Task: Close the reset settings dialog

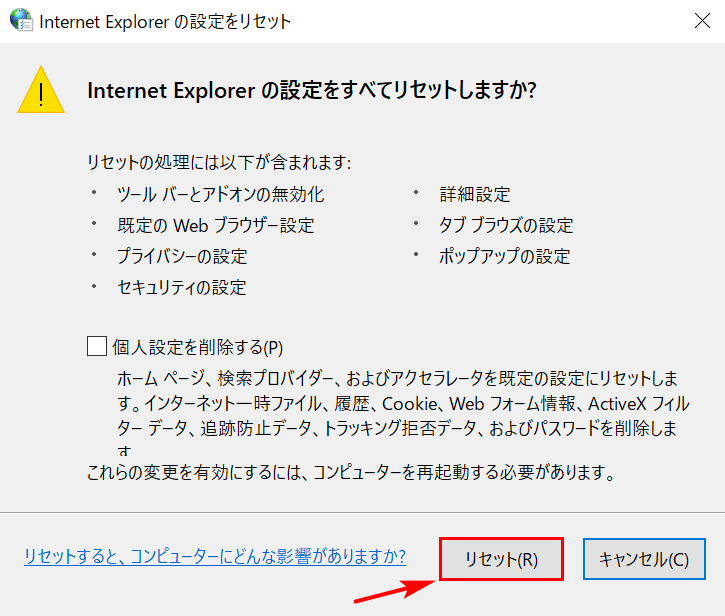Action: click(x=702, y=21)
